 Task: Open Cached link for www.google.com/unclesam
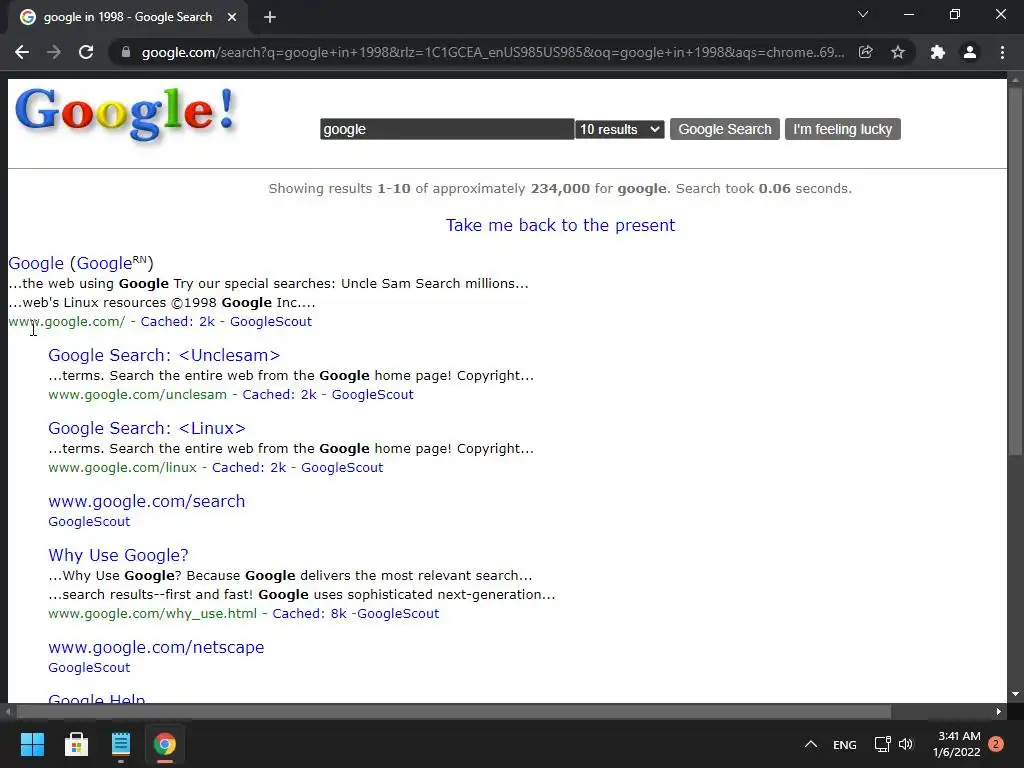(280, 394)
